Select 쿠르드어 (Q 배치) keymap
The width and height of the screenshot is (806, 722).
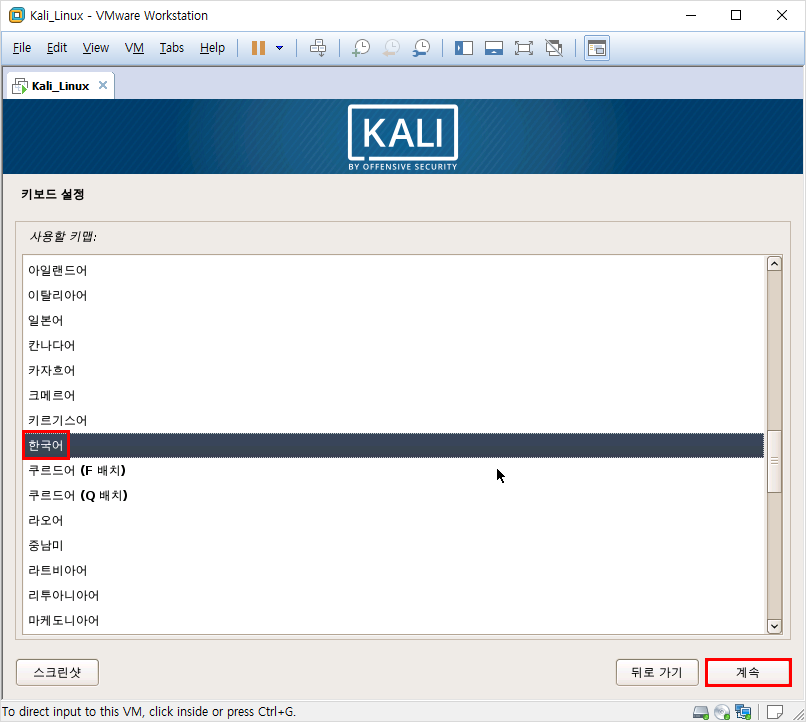click(393, 495)
